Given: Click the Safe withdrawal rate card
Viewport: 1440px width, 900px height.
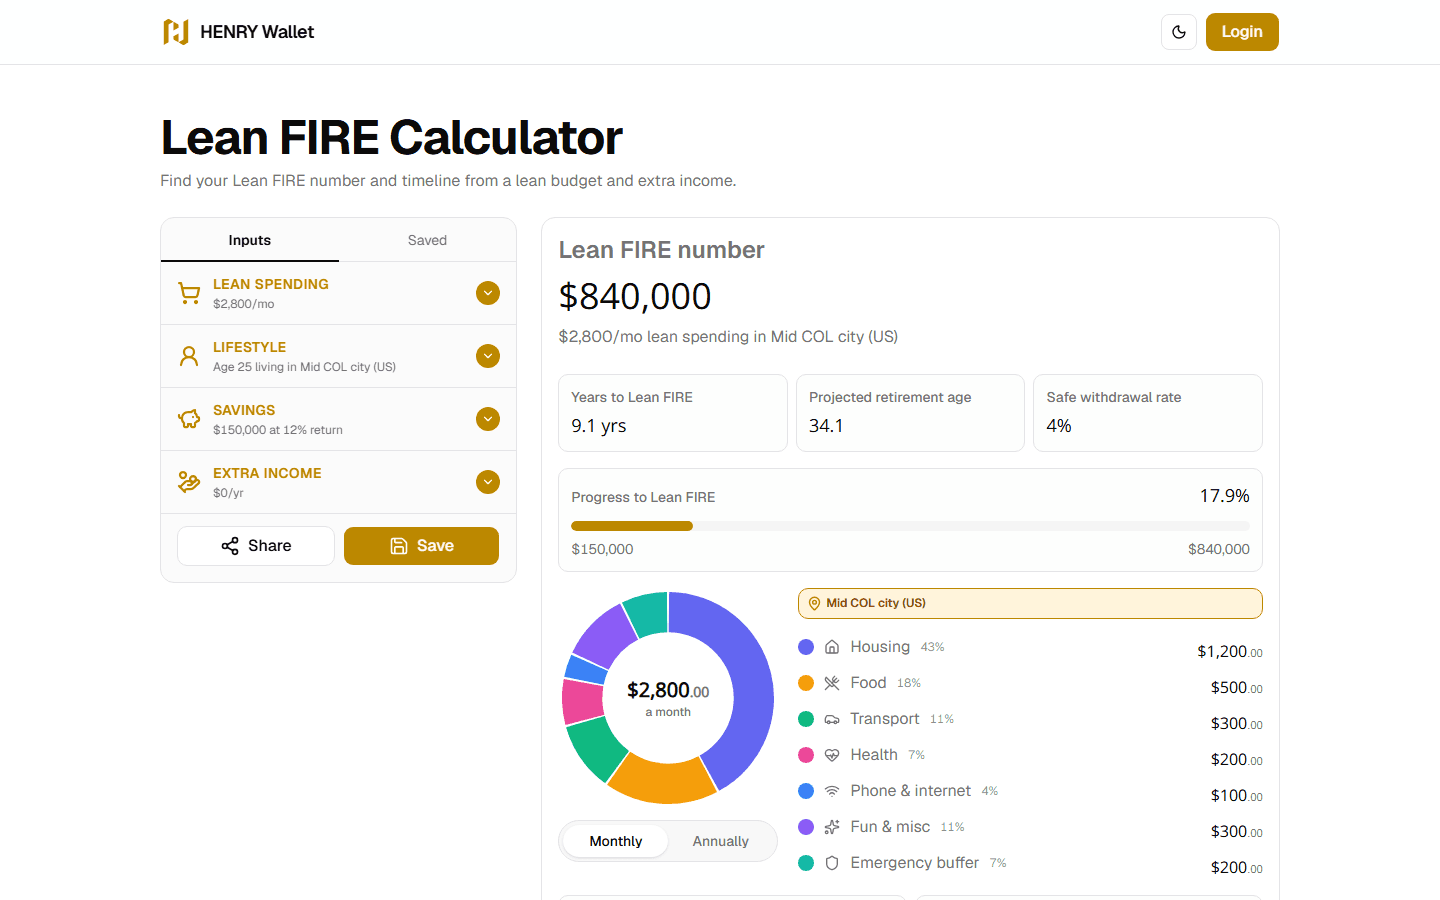Looking at the screenshot, I should tap(1148, 413).
